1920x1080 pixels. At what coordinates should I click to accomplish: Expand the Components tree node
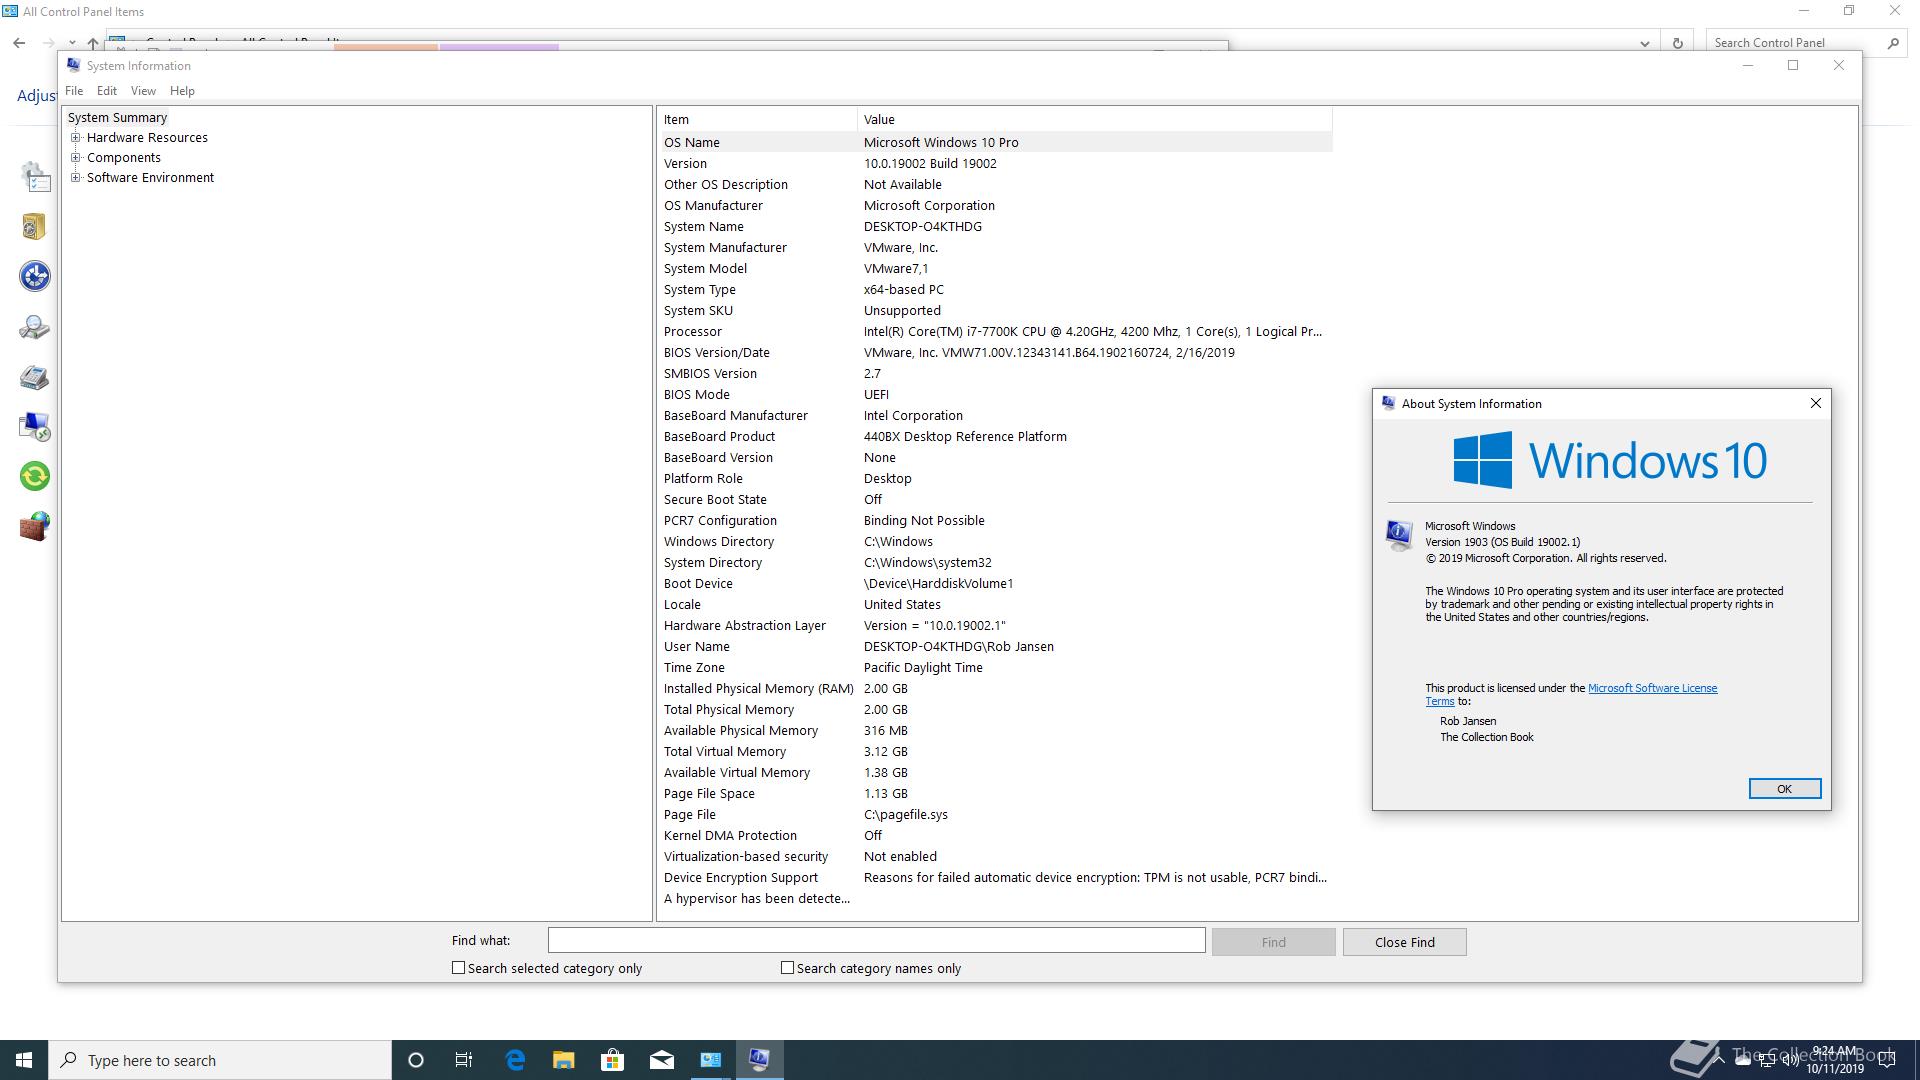[75, 158]
